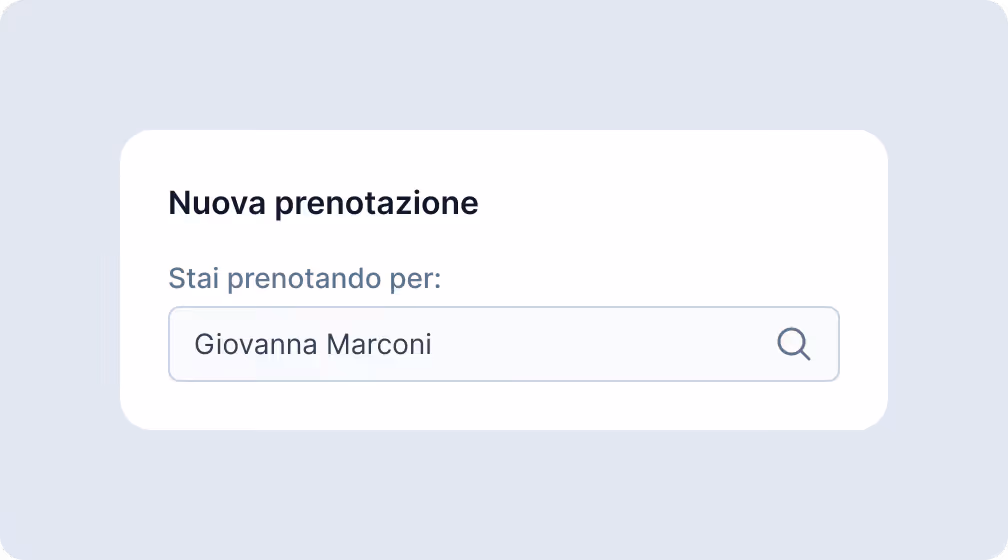Click the "Nuova prenotazione" heading
The height and width of the screenshot is (560, 1008).
click(x=323, y=203)
